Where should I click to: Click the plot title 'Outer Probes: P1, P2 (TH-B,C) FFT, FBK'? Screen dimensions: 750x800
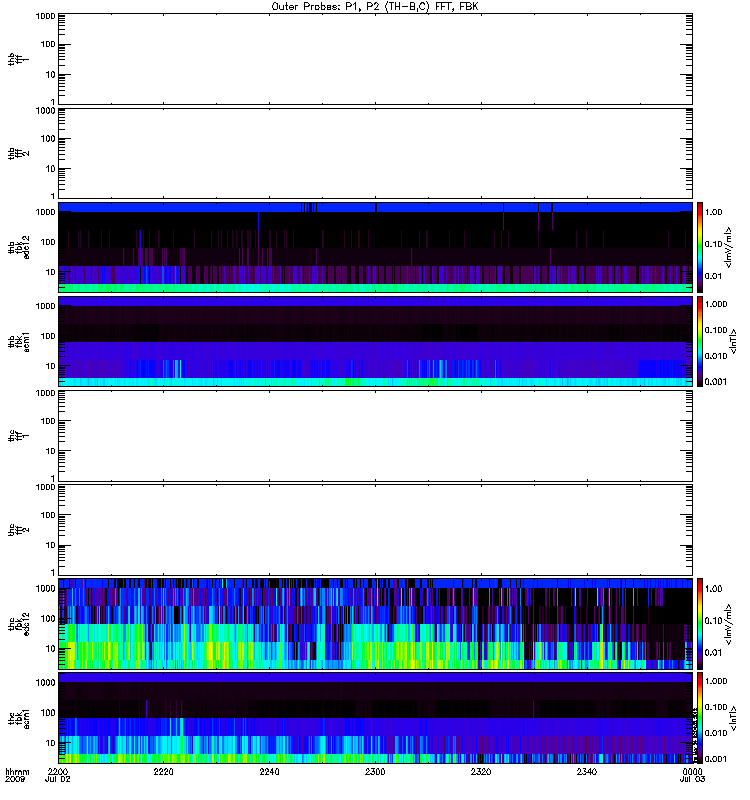(375, 7)
